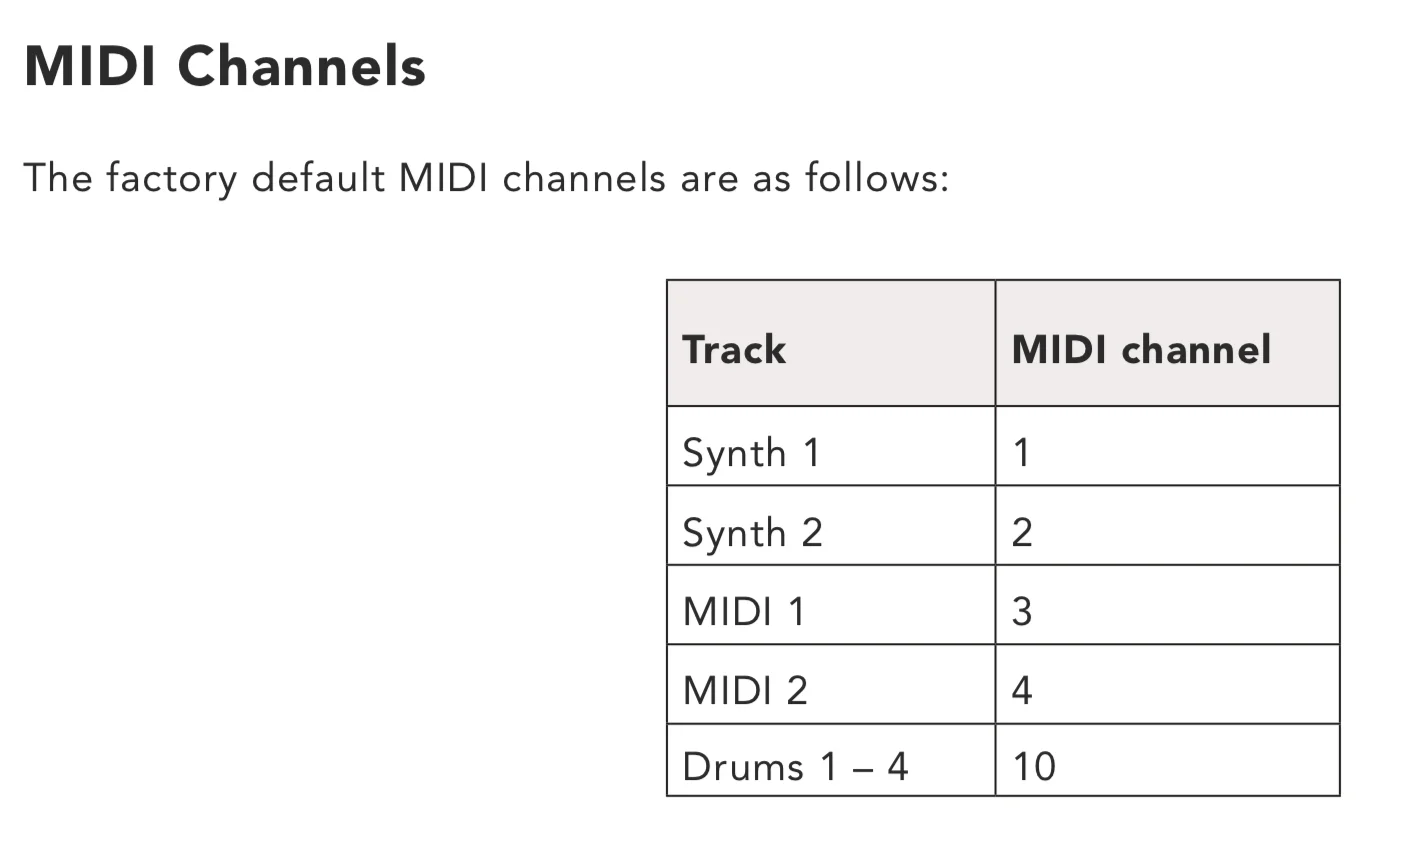Click channel value 10 in Drums row
This screenshot has height=856, width=1404.
[x=1034, y=767]
